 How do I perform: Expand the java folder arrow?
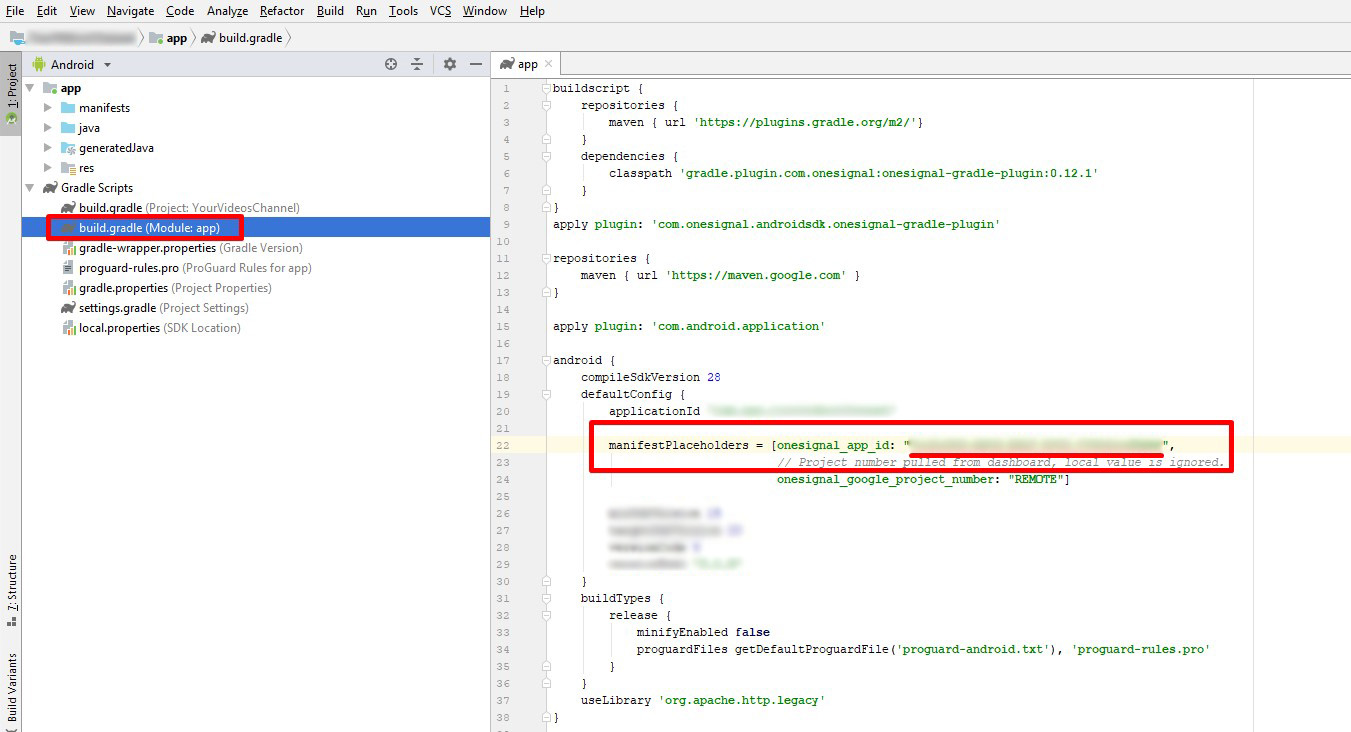pos(48,127)
